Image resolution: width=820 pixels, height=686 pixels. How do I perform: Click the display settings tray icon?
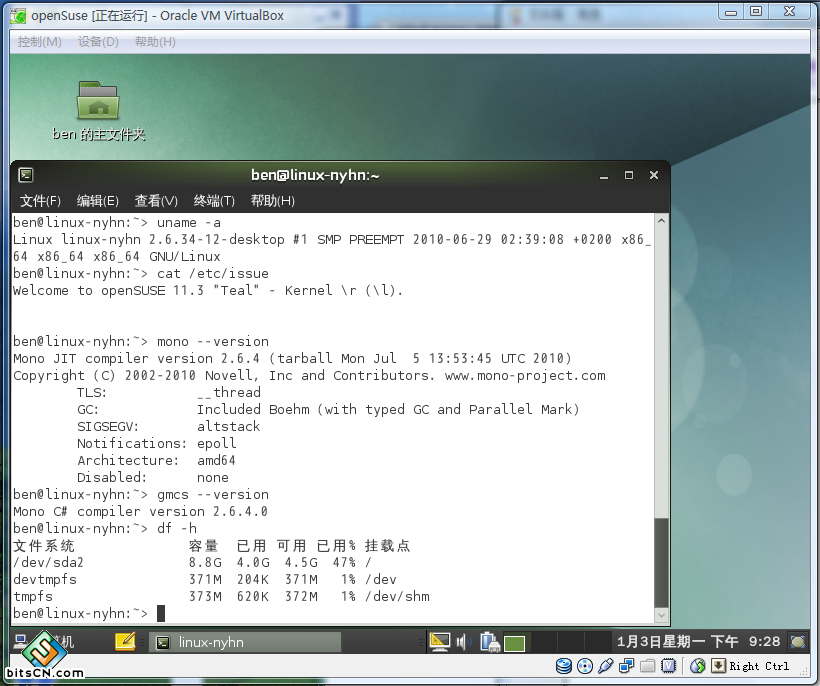click(439, 642)
